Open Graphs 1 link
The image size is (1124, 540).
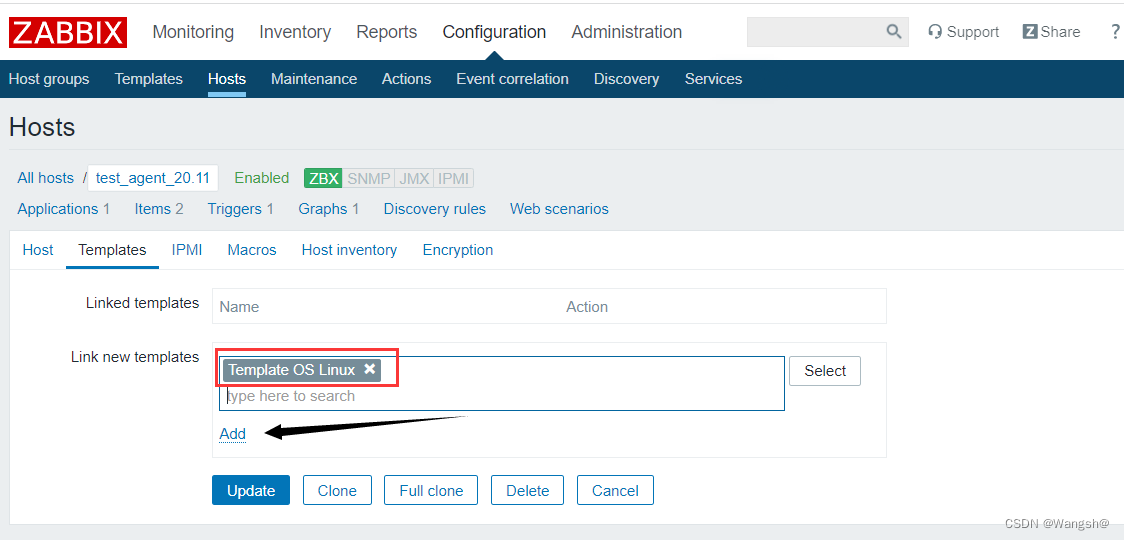pyautogui.click(x=328, y=209)
